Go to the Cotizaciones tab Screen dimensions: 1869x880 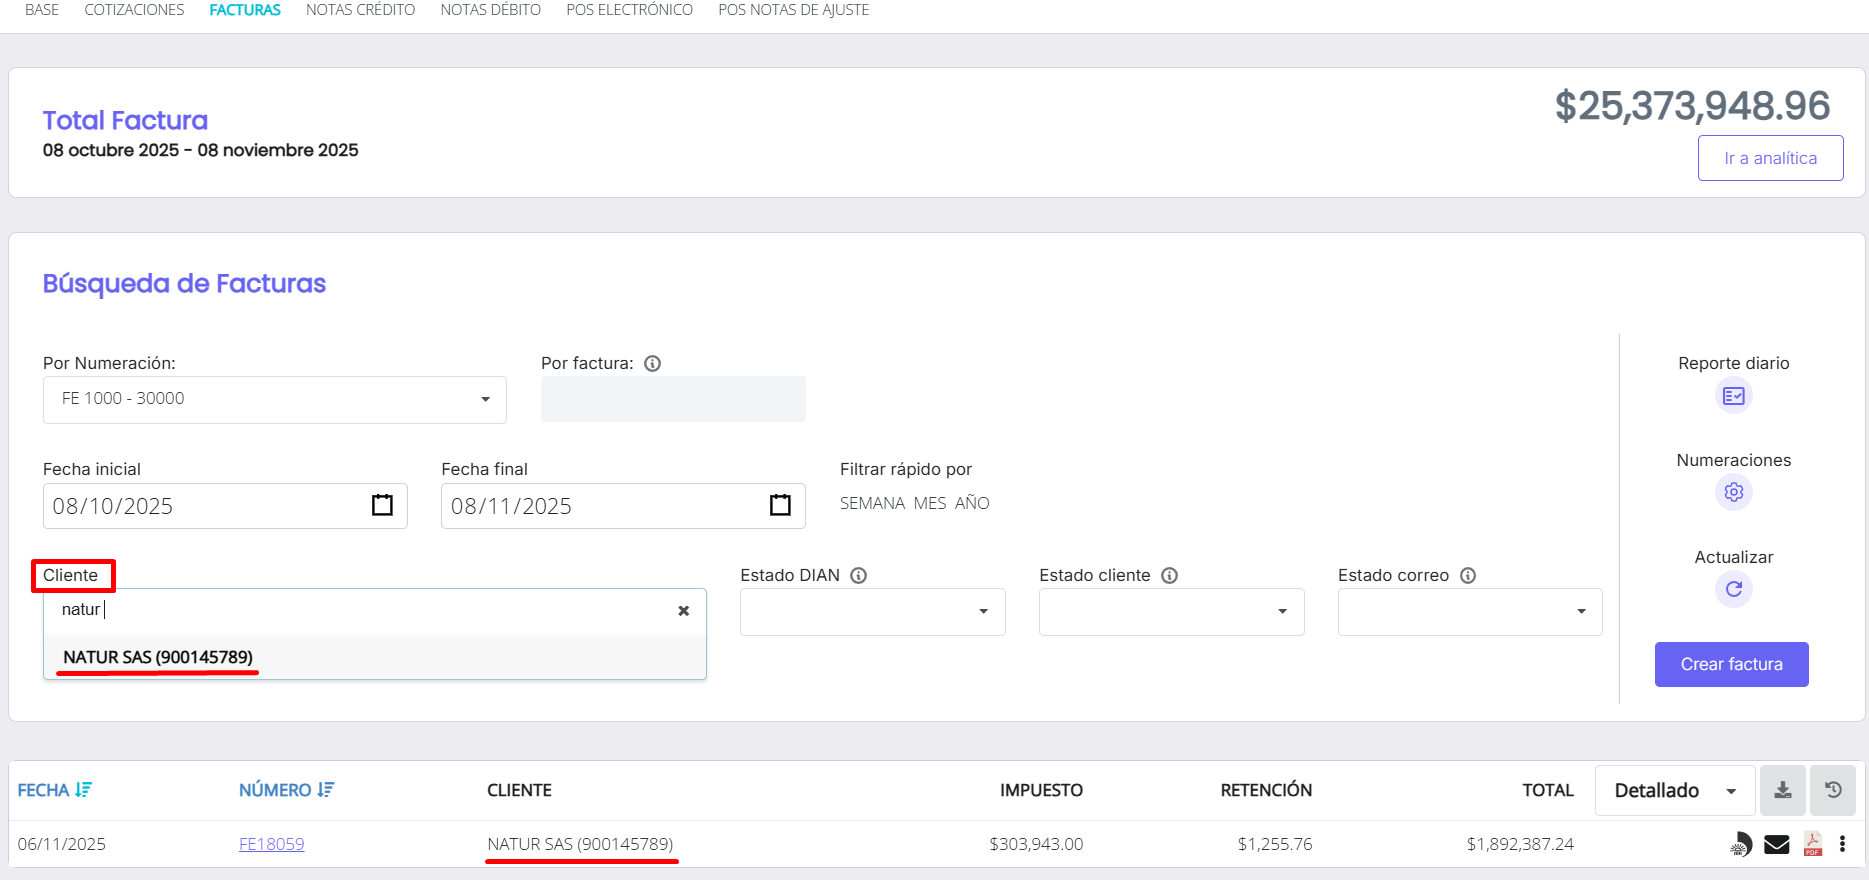134,10
